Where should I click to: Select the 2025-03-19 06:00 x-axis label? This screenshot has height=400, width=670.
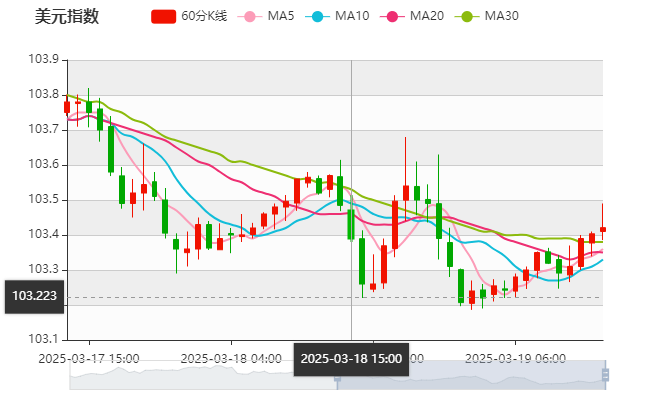(x=516, y=357)
